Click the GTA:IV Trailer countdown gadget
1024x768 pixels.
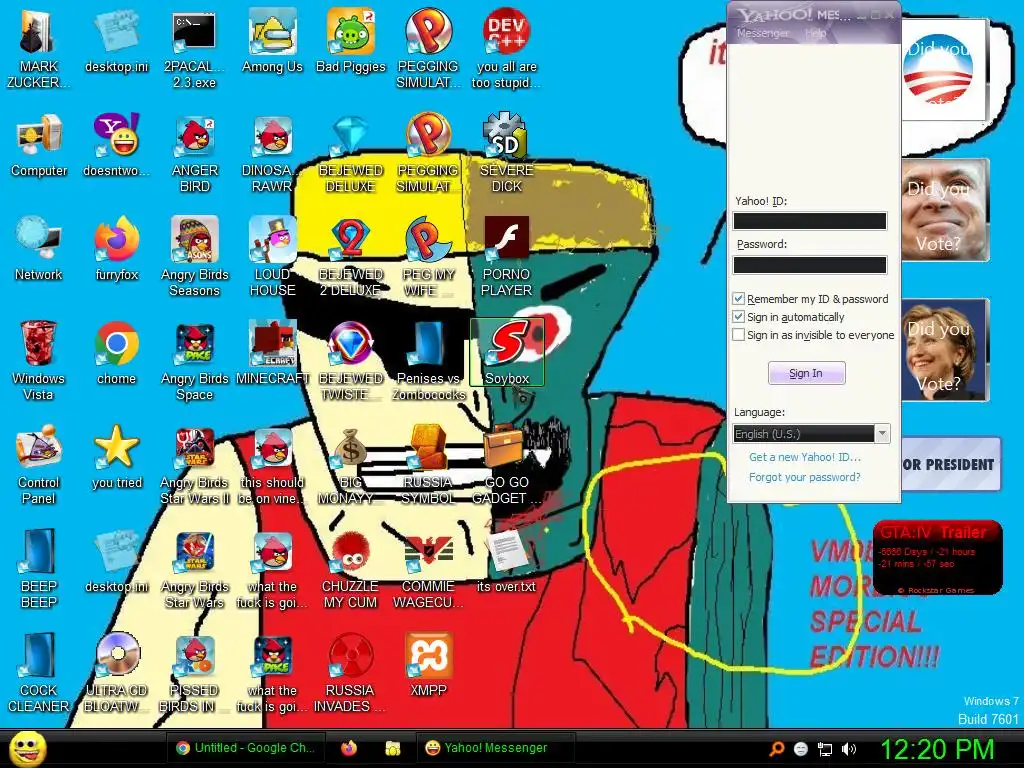[937, 557]
